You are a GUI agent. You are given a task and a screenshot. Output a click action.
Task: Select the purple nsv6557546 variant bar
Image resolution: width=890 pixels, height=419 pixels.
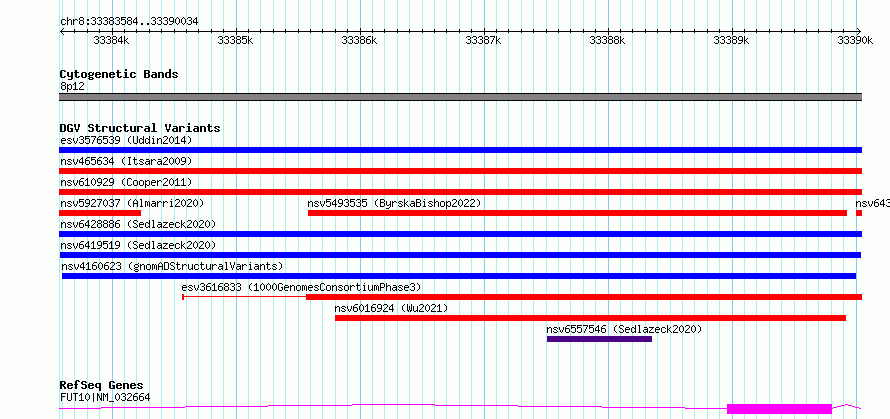(x=599, y=339)
